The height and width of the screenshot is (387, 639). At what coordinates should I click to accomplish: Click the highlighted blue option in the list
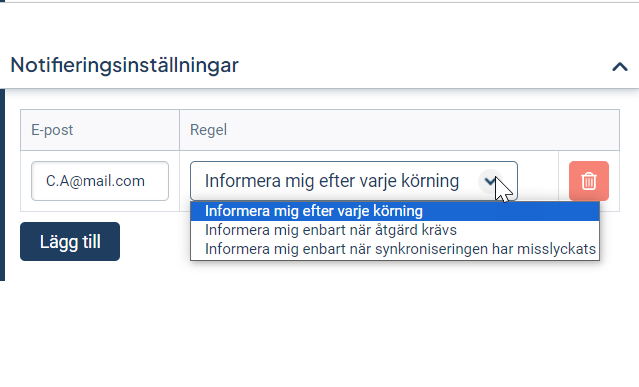tap(395, 211)
